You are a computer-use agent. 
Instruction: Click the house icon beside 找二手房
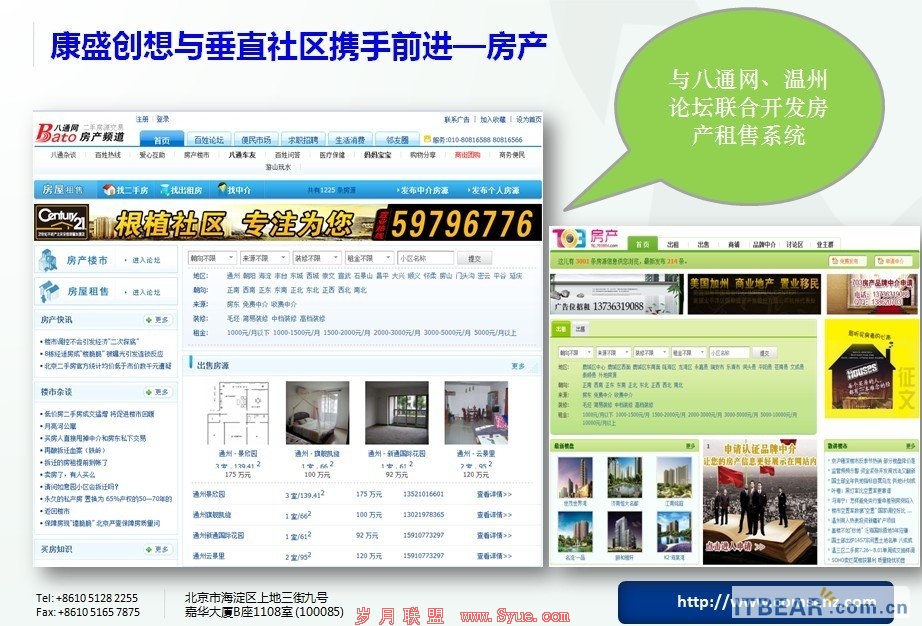[108, 190]
